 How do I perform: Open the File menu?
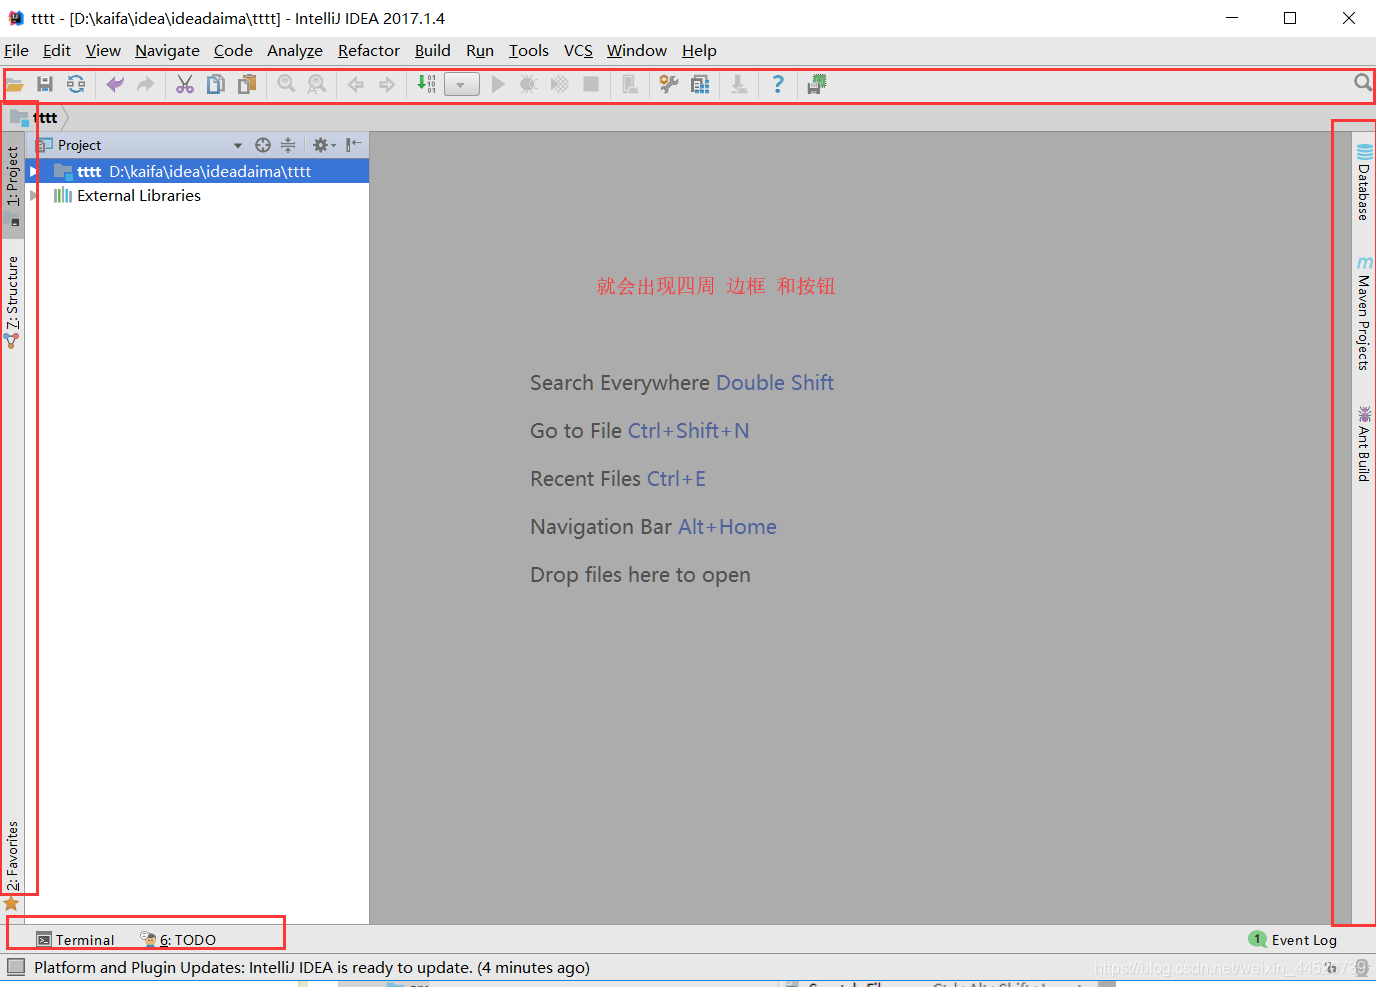coord(16,51)
